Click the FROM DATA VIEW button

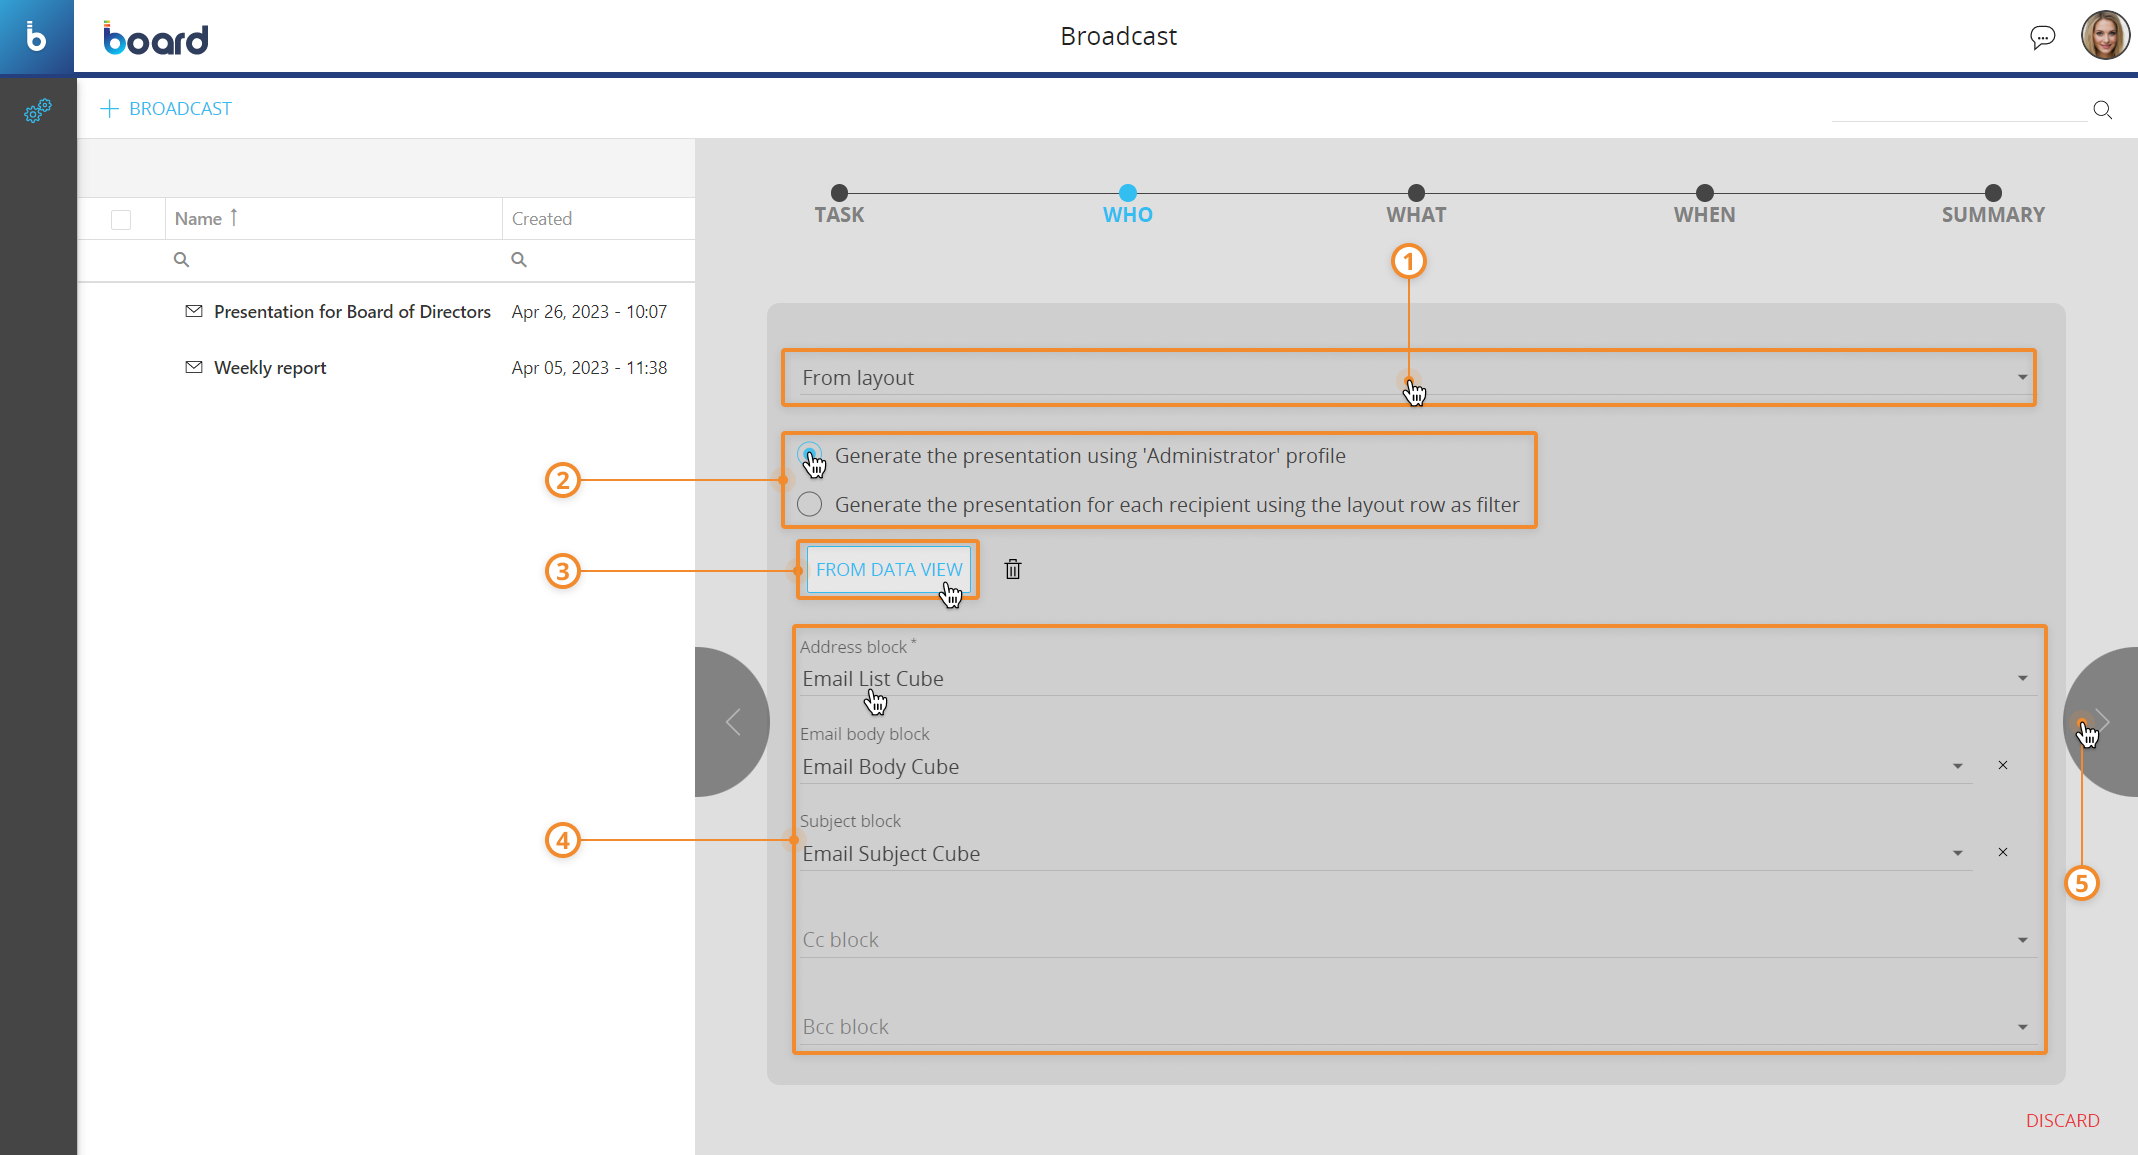tap(888, 569)
